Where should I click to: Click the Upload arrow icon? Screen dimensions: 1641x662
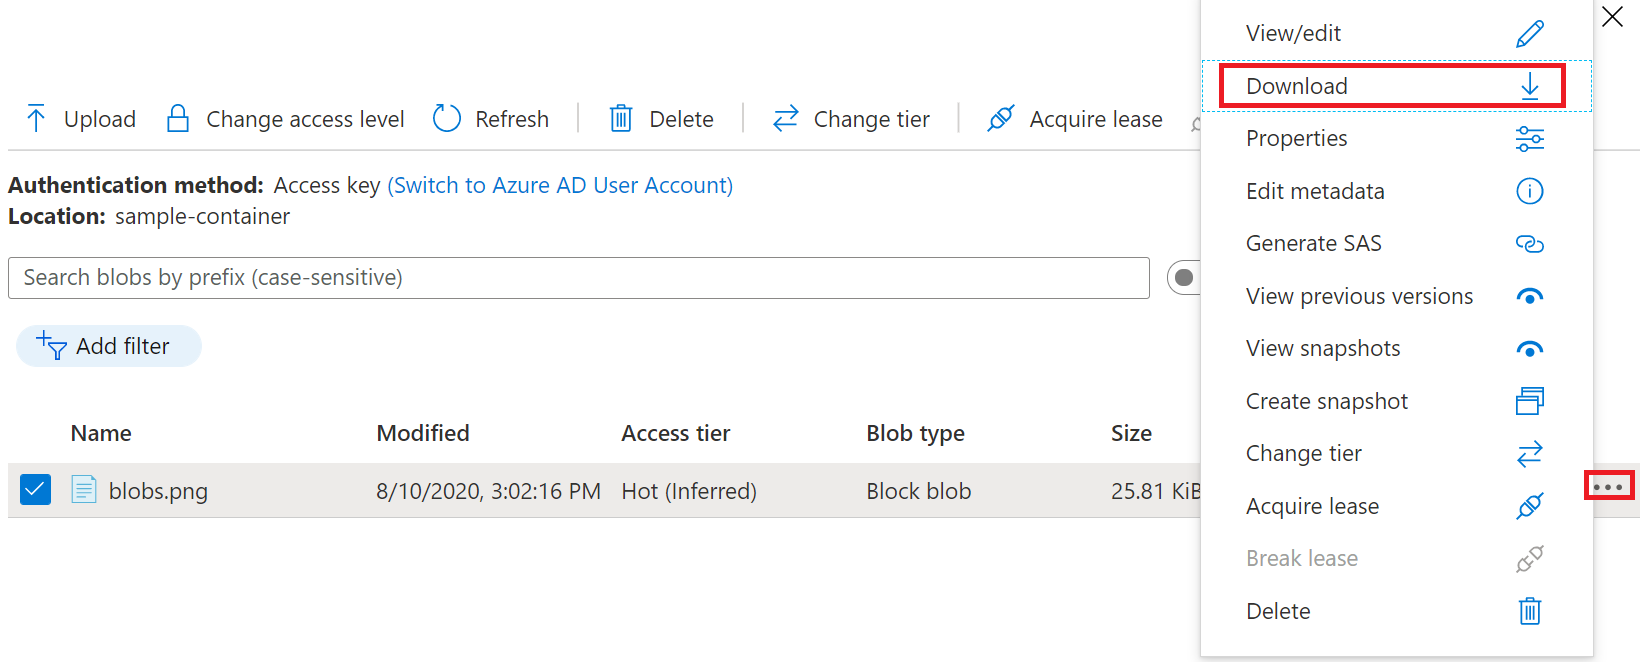coord(36,119)
